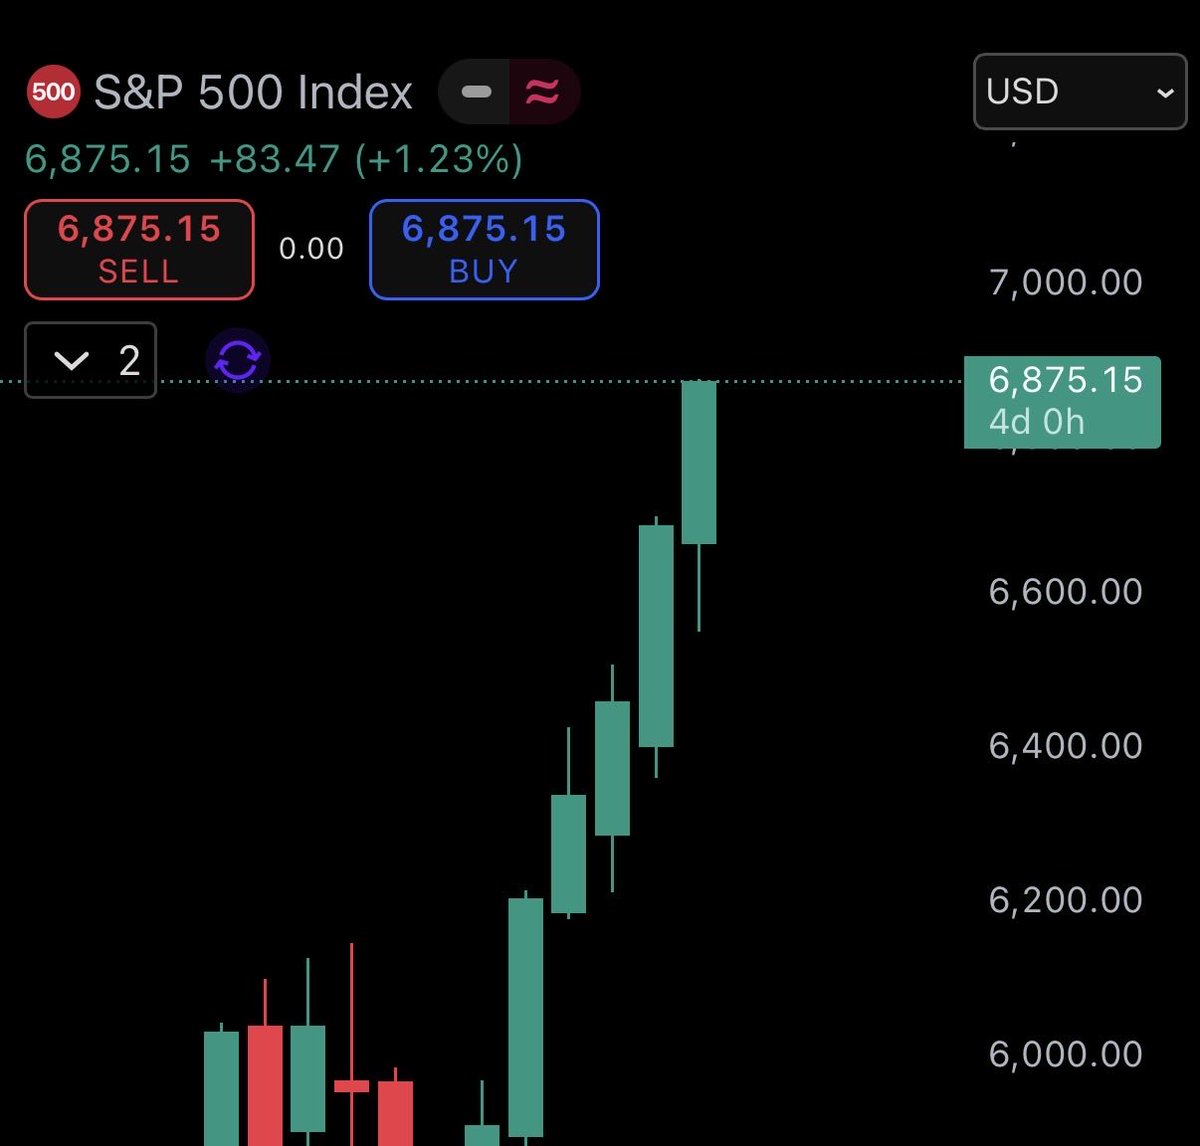The width and height of the screenshot is (1200, 1146).
Task: Expand the indicators legend showing 2
Action: 90,360
